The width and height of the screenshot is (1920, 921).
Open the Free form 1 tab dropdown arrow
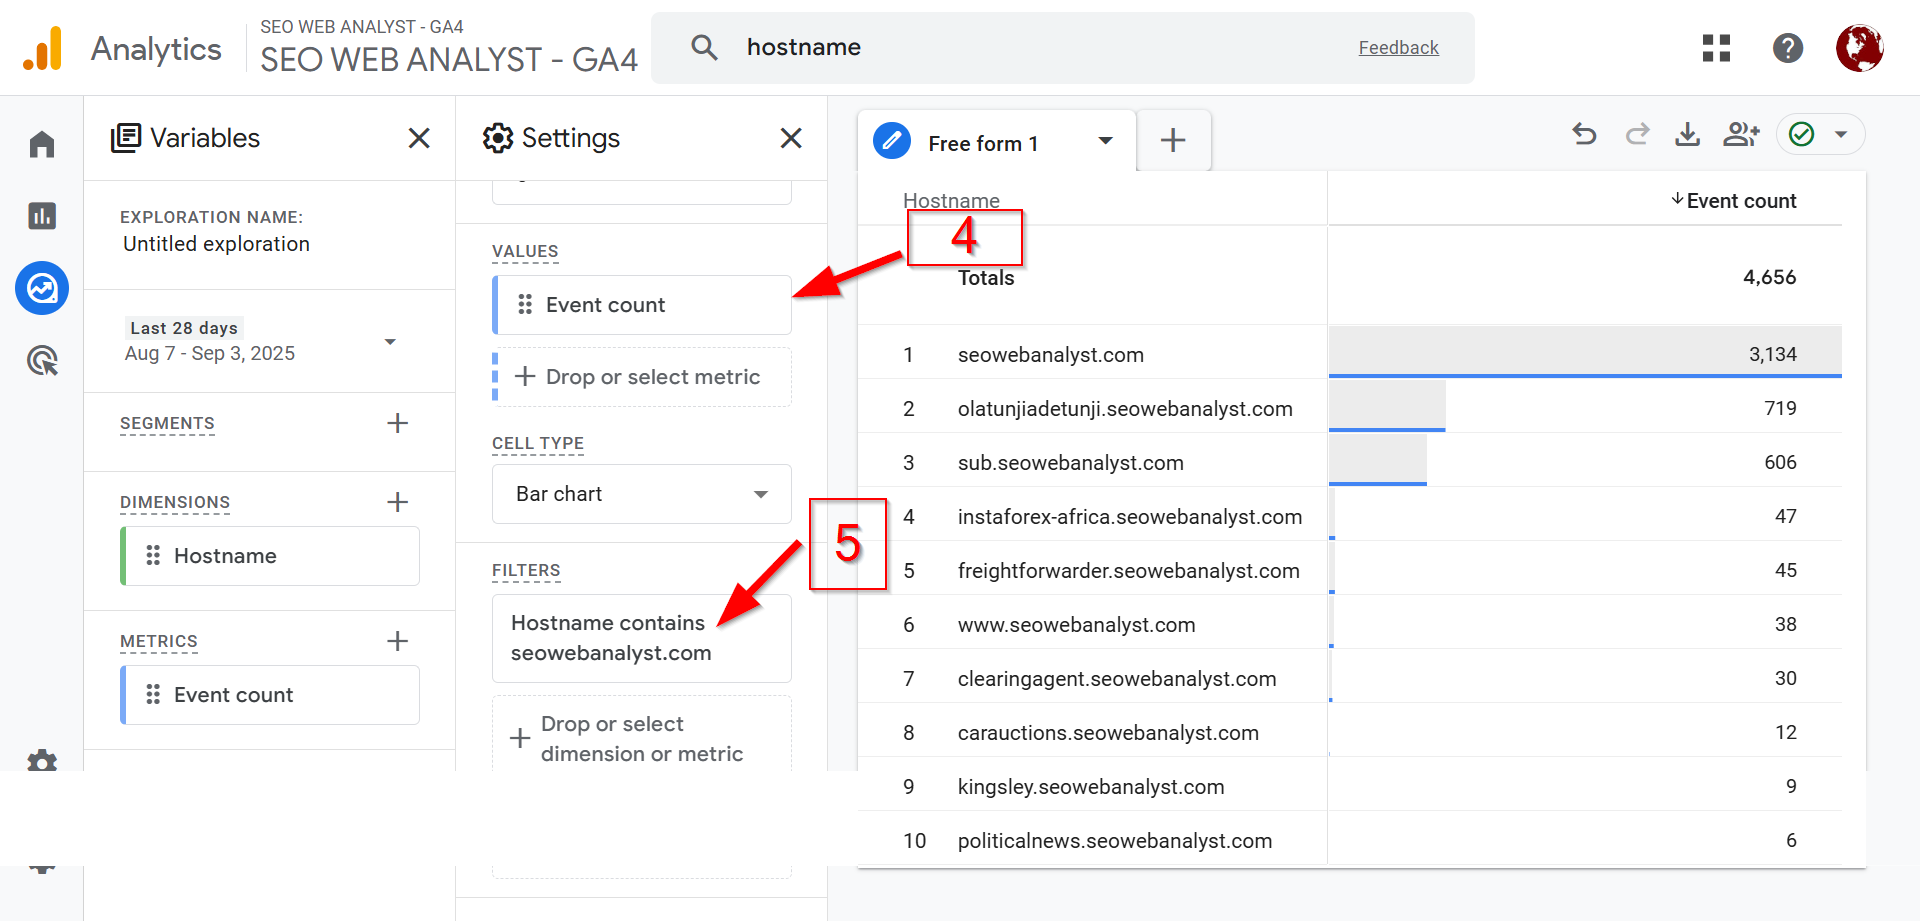click(1106, 141)
